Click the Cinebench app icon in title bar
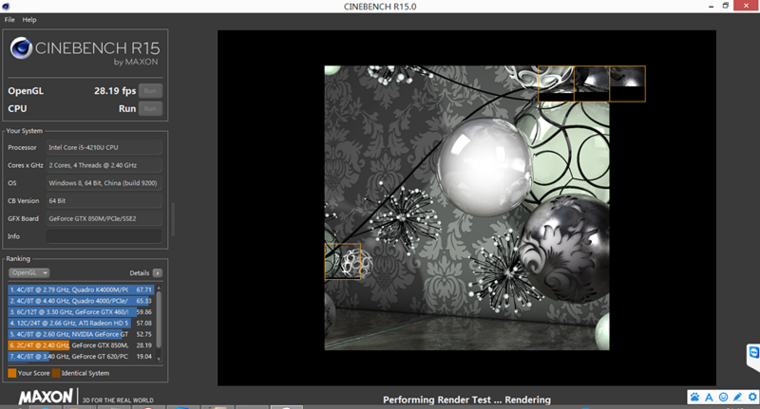760x409 pixels. pyautogui.click(x=6, y=6)
